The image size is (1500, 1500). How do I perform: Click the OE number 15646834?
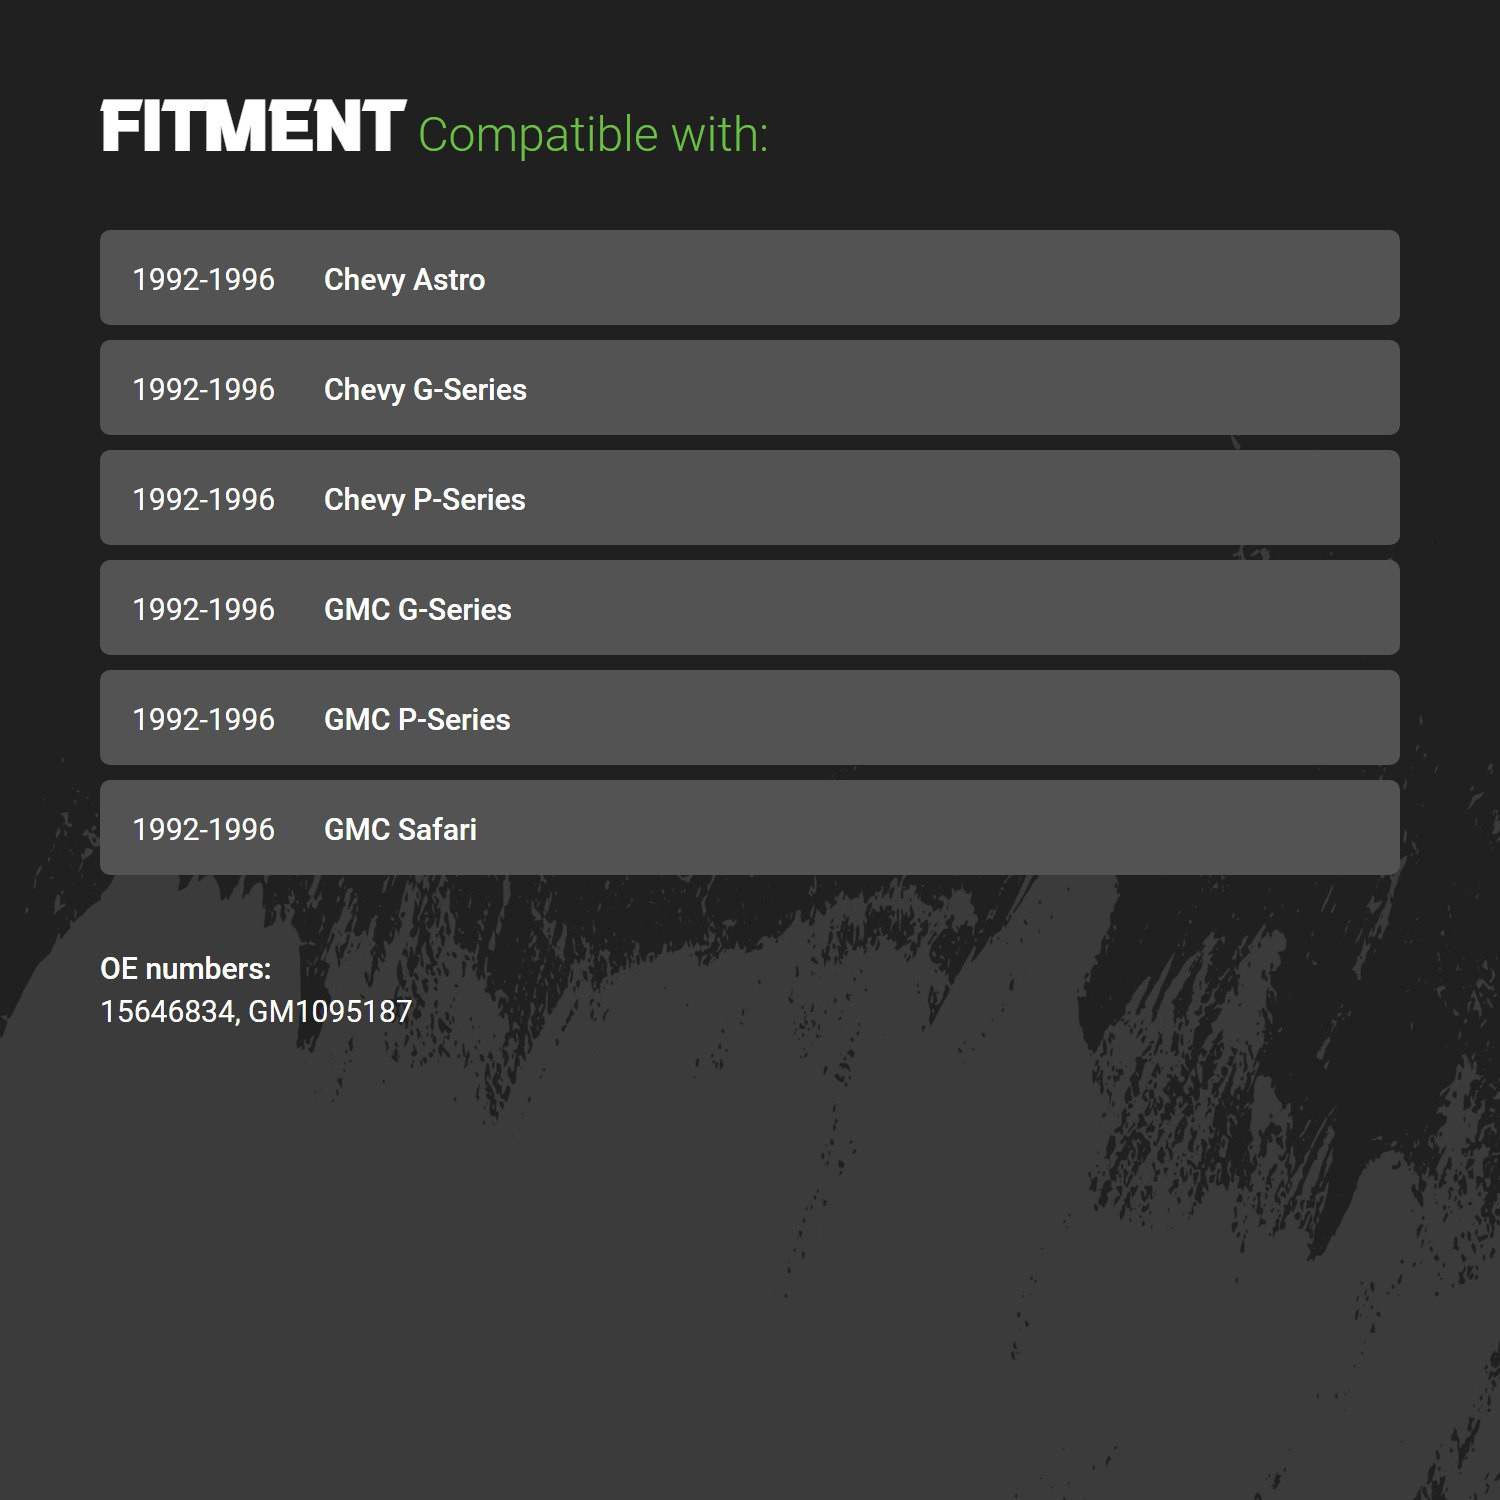point(167,1012)
